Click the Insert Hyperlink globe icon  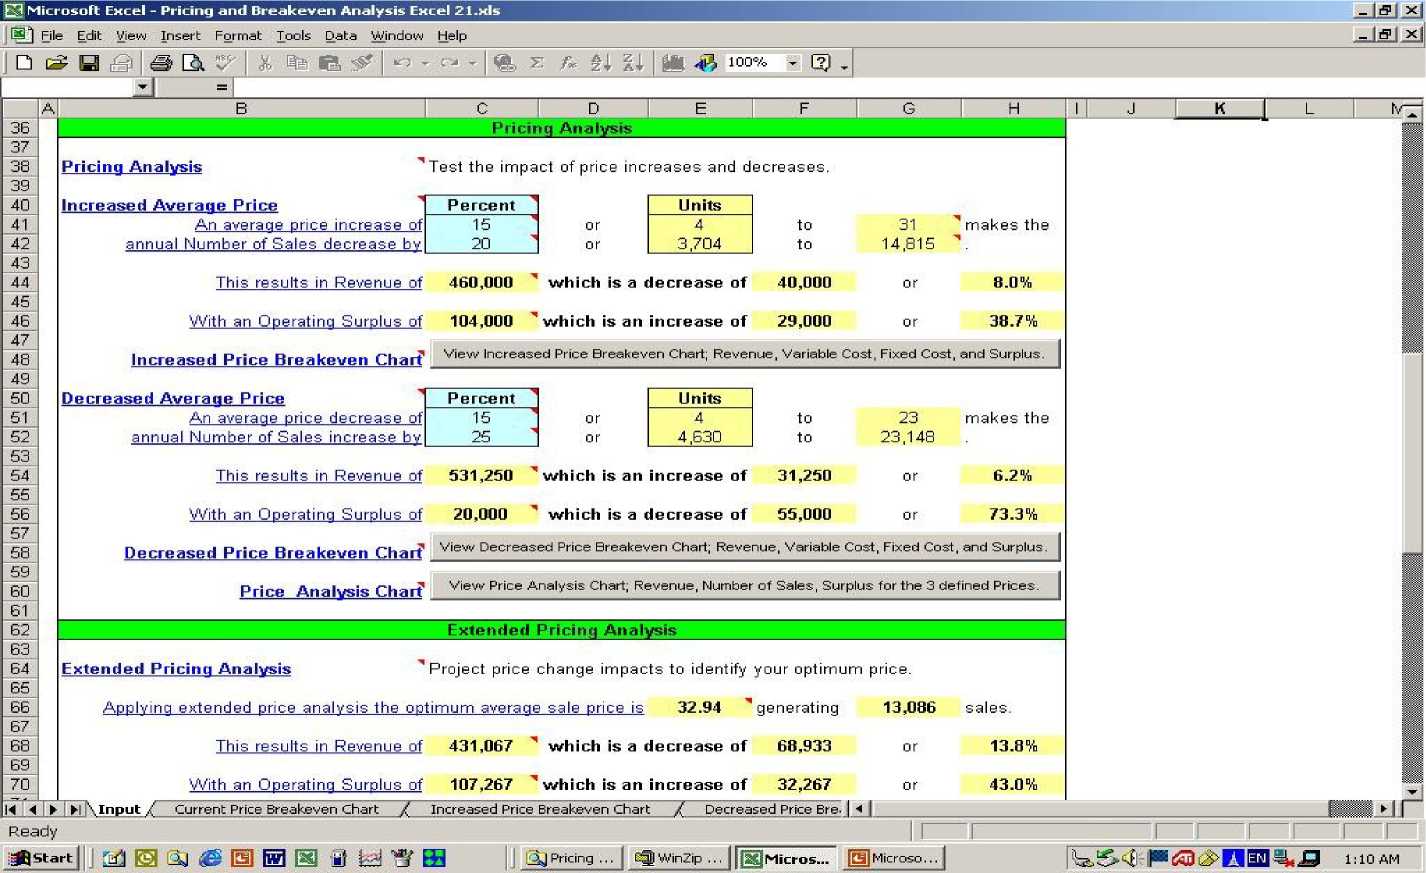pyautogui.click(x=505, y=63)
